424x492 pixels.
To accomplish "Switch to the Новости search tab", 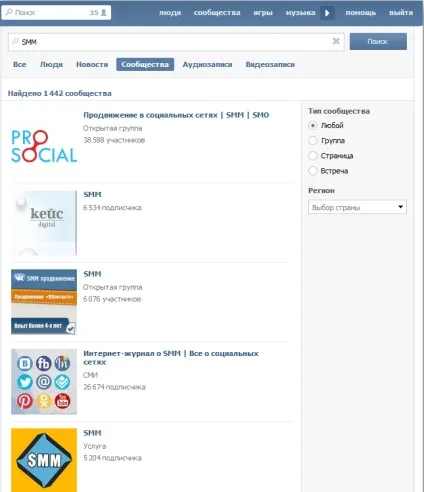I will tap(92, 64).
